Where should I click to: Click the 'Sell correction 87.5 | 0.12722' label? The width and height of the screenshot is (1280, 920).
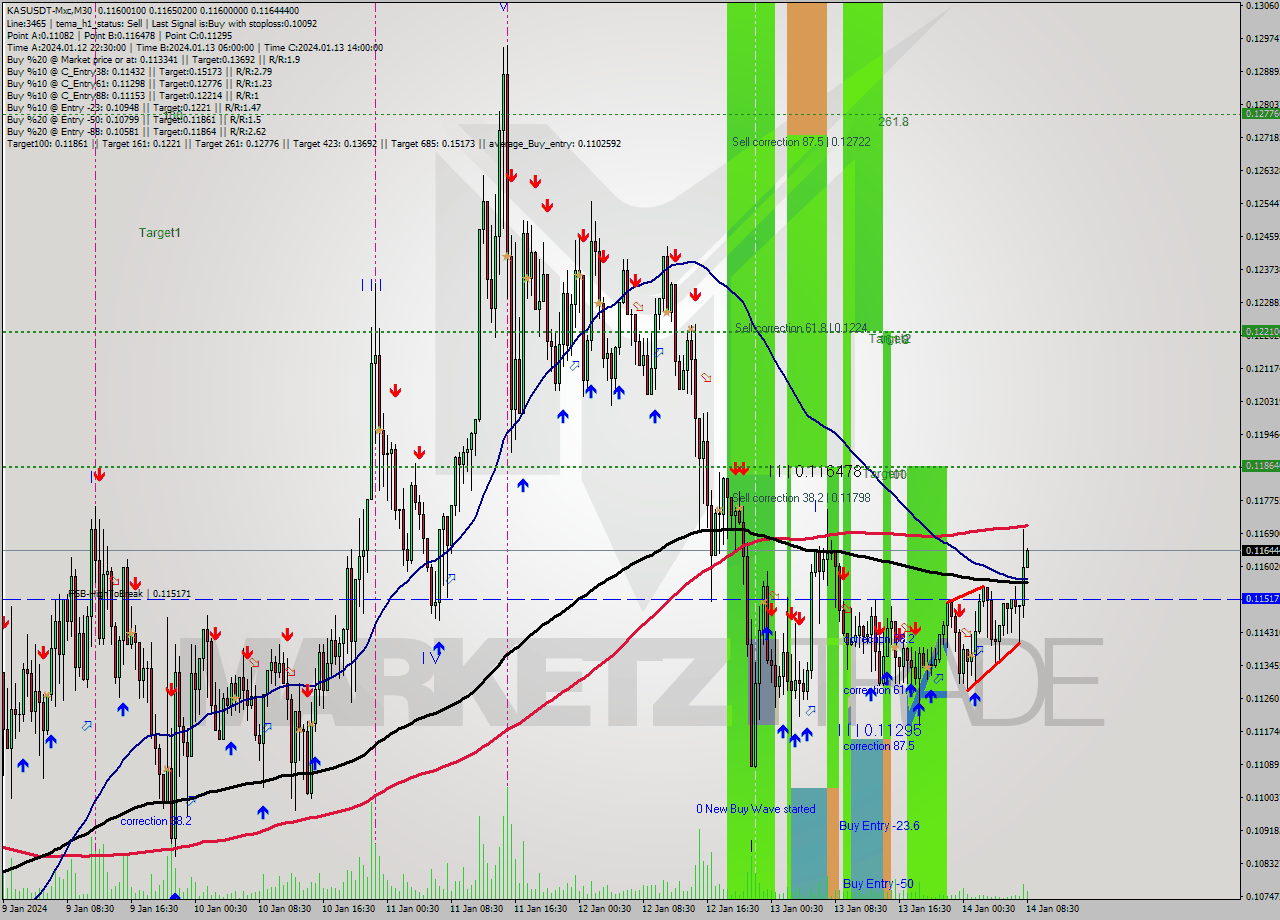click(x=801, y=142)
